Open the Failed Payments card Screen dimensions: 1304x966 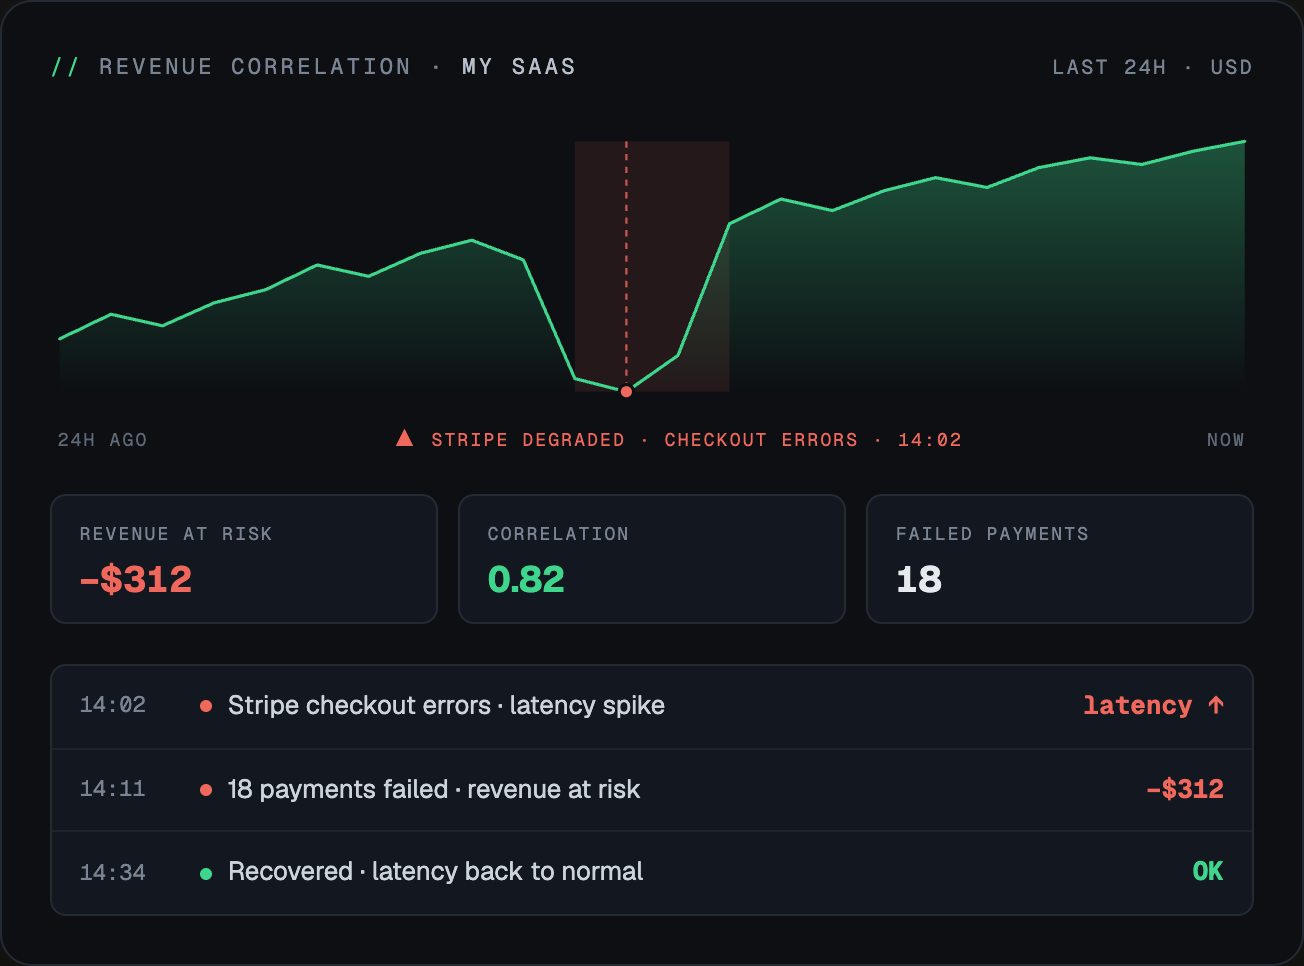(1060, 559)
